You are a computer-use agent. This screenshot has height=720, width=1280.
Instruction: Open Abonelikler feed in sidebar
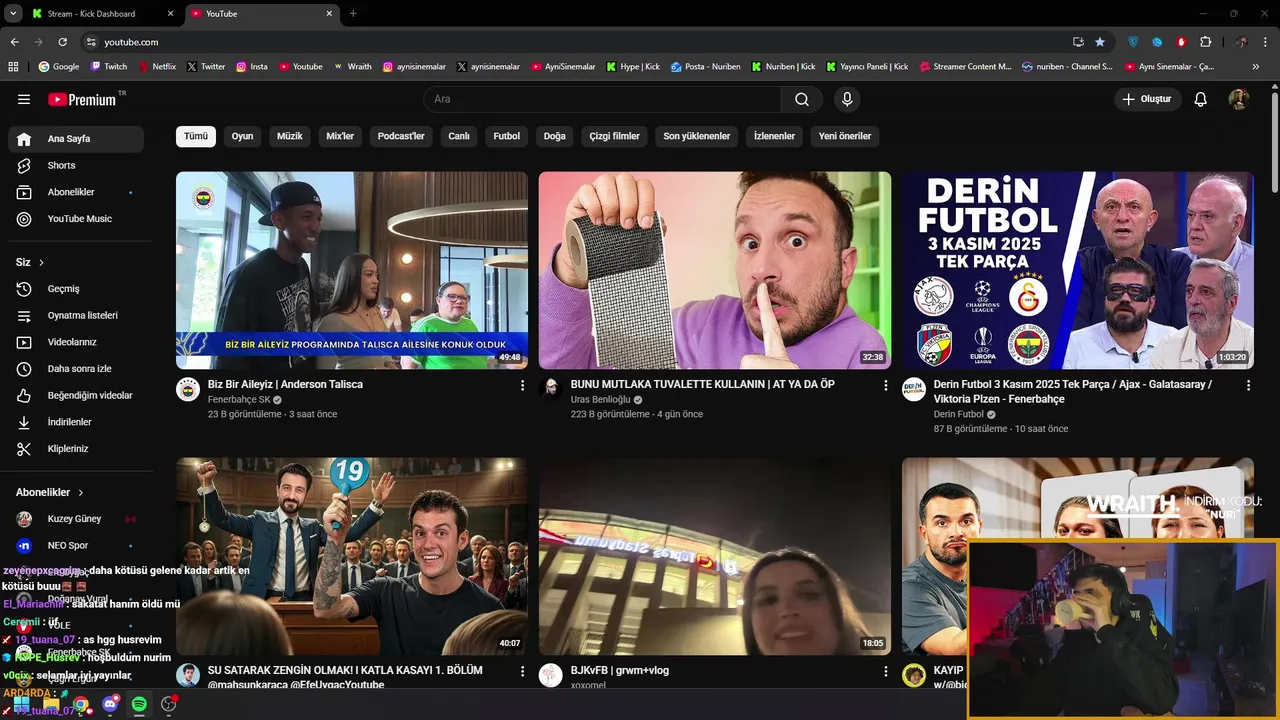tap(76, 192)
